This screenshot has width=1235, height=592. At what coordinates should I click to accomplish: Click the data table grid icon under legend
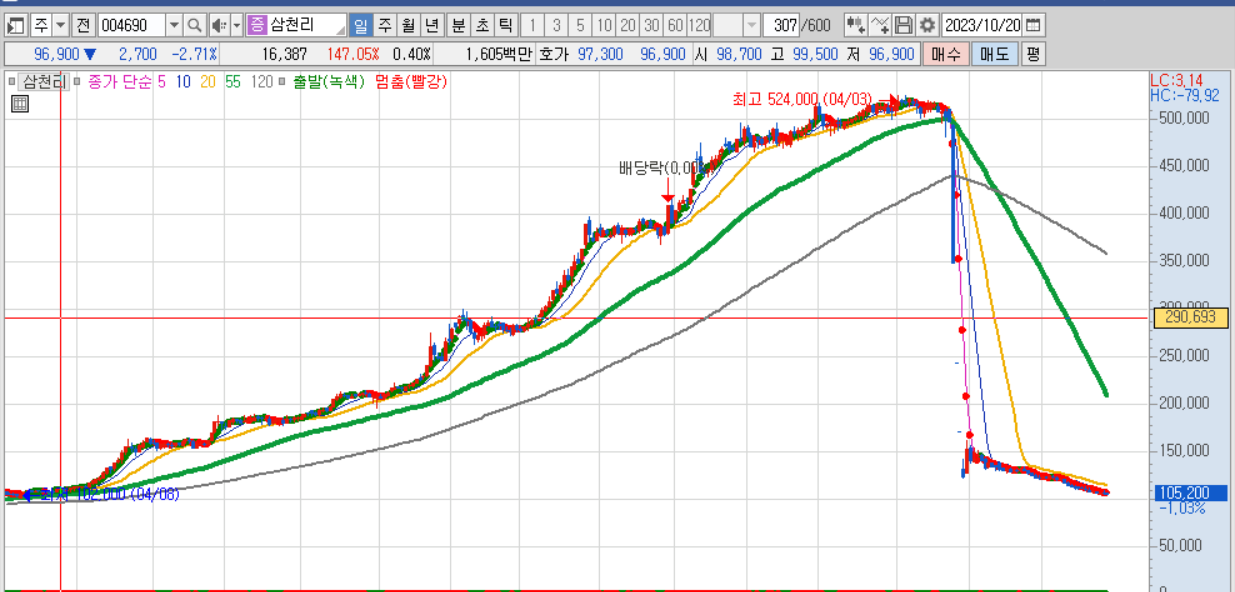20,103
